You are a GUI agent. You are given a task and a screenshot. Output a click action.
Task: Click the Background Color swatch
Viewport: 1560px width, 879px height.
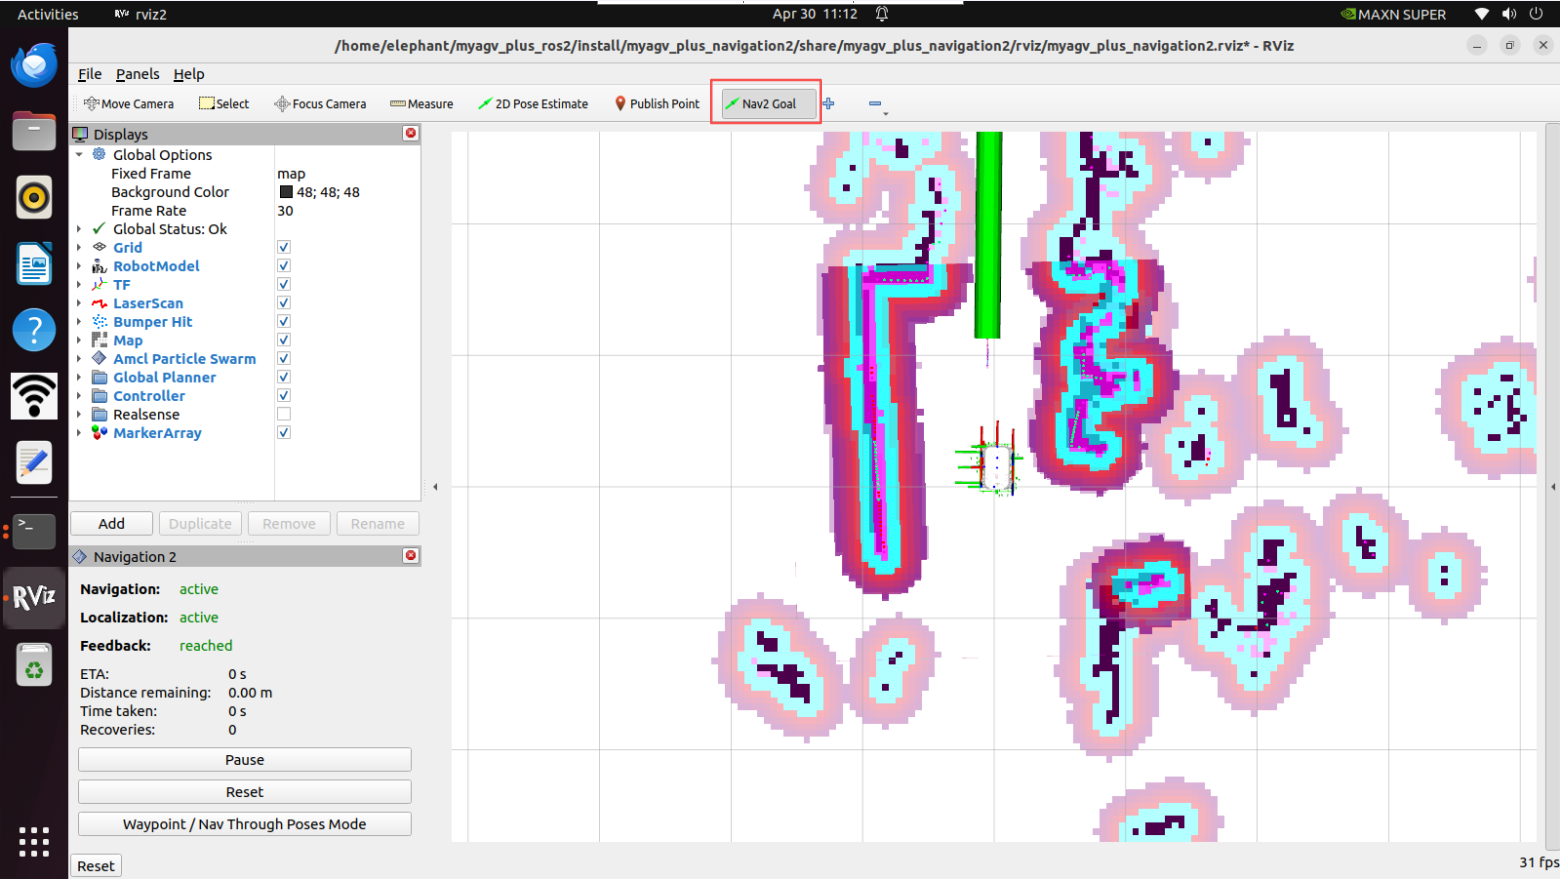[286, 192]
